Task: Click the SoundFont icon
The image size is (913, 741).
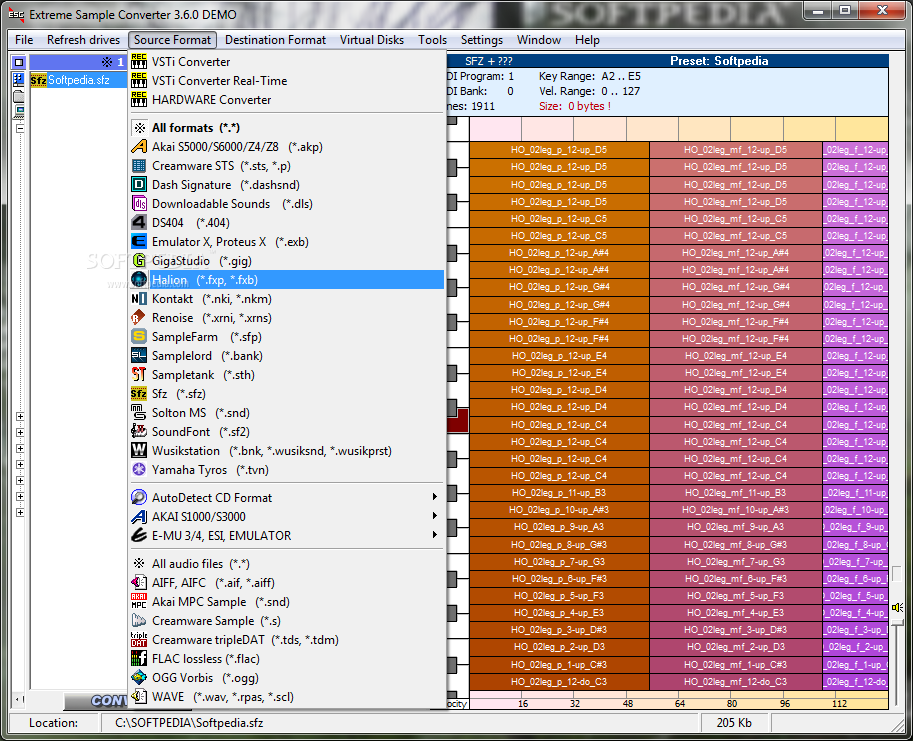Action: 139,432
